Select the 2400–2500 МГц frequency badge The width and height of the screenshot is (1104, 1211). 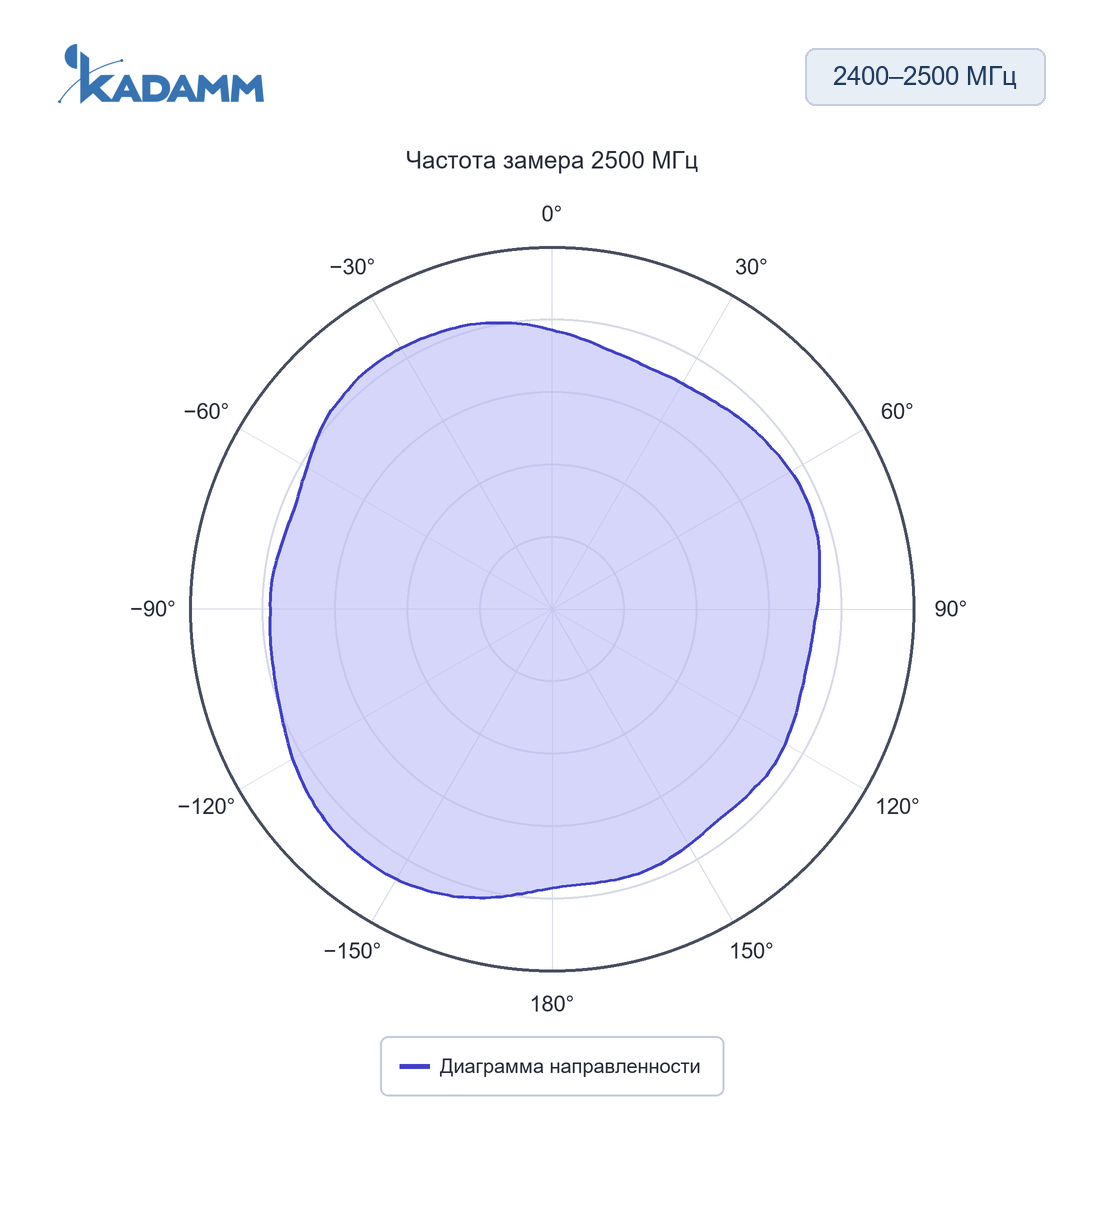[925, 77]
